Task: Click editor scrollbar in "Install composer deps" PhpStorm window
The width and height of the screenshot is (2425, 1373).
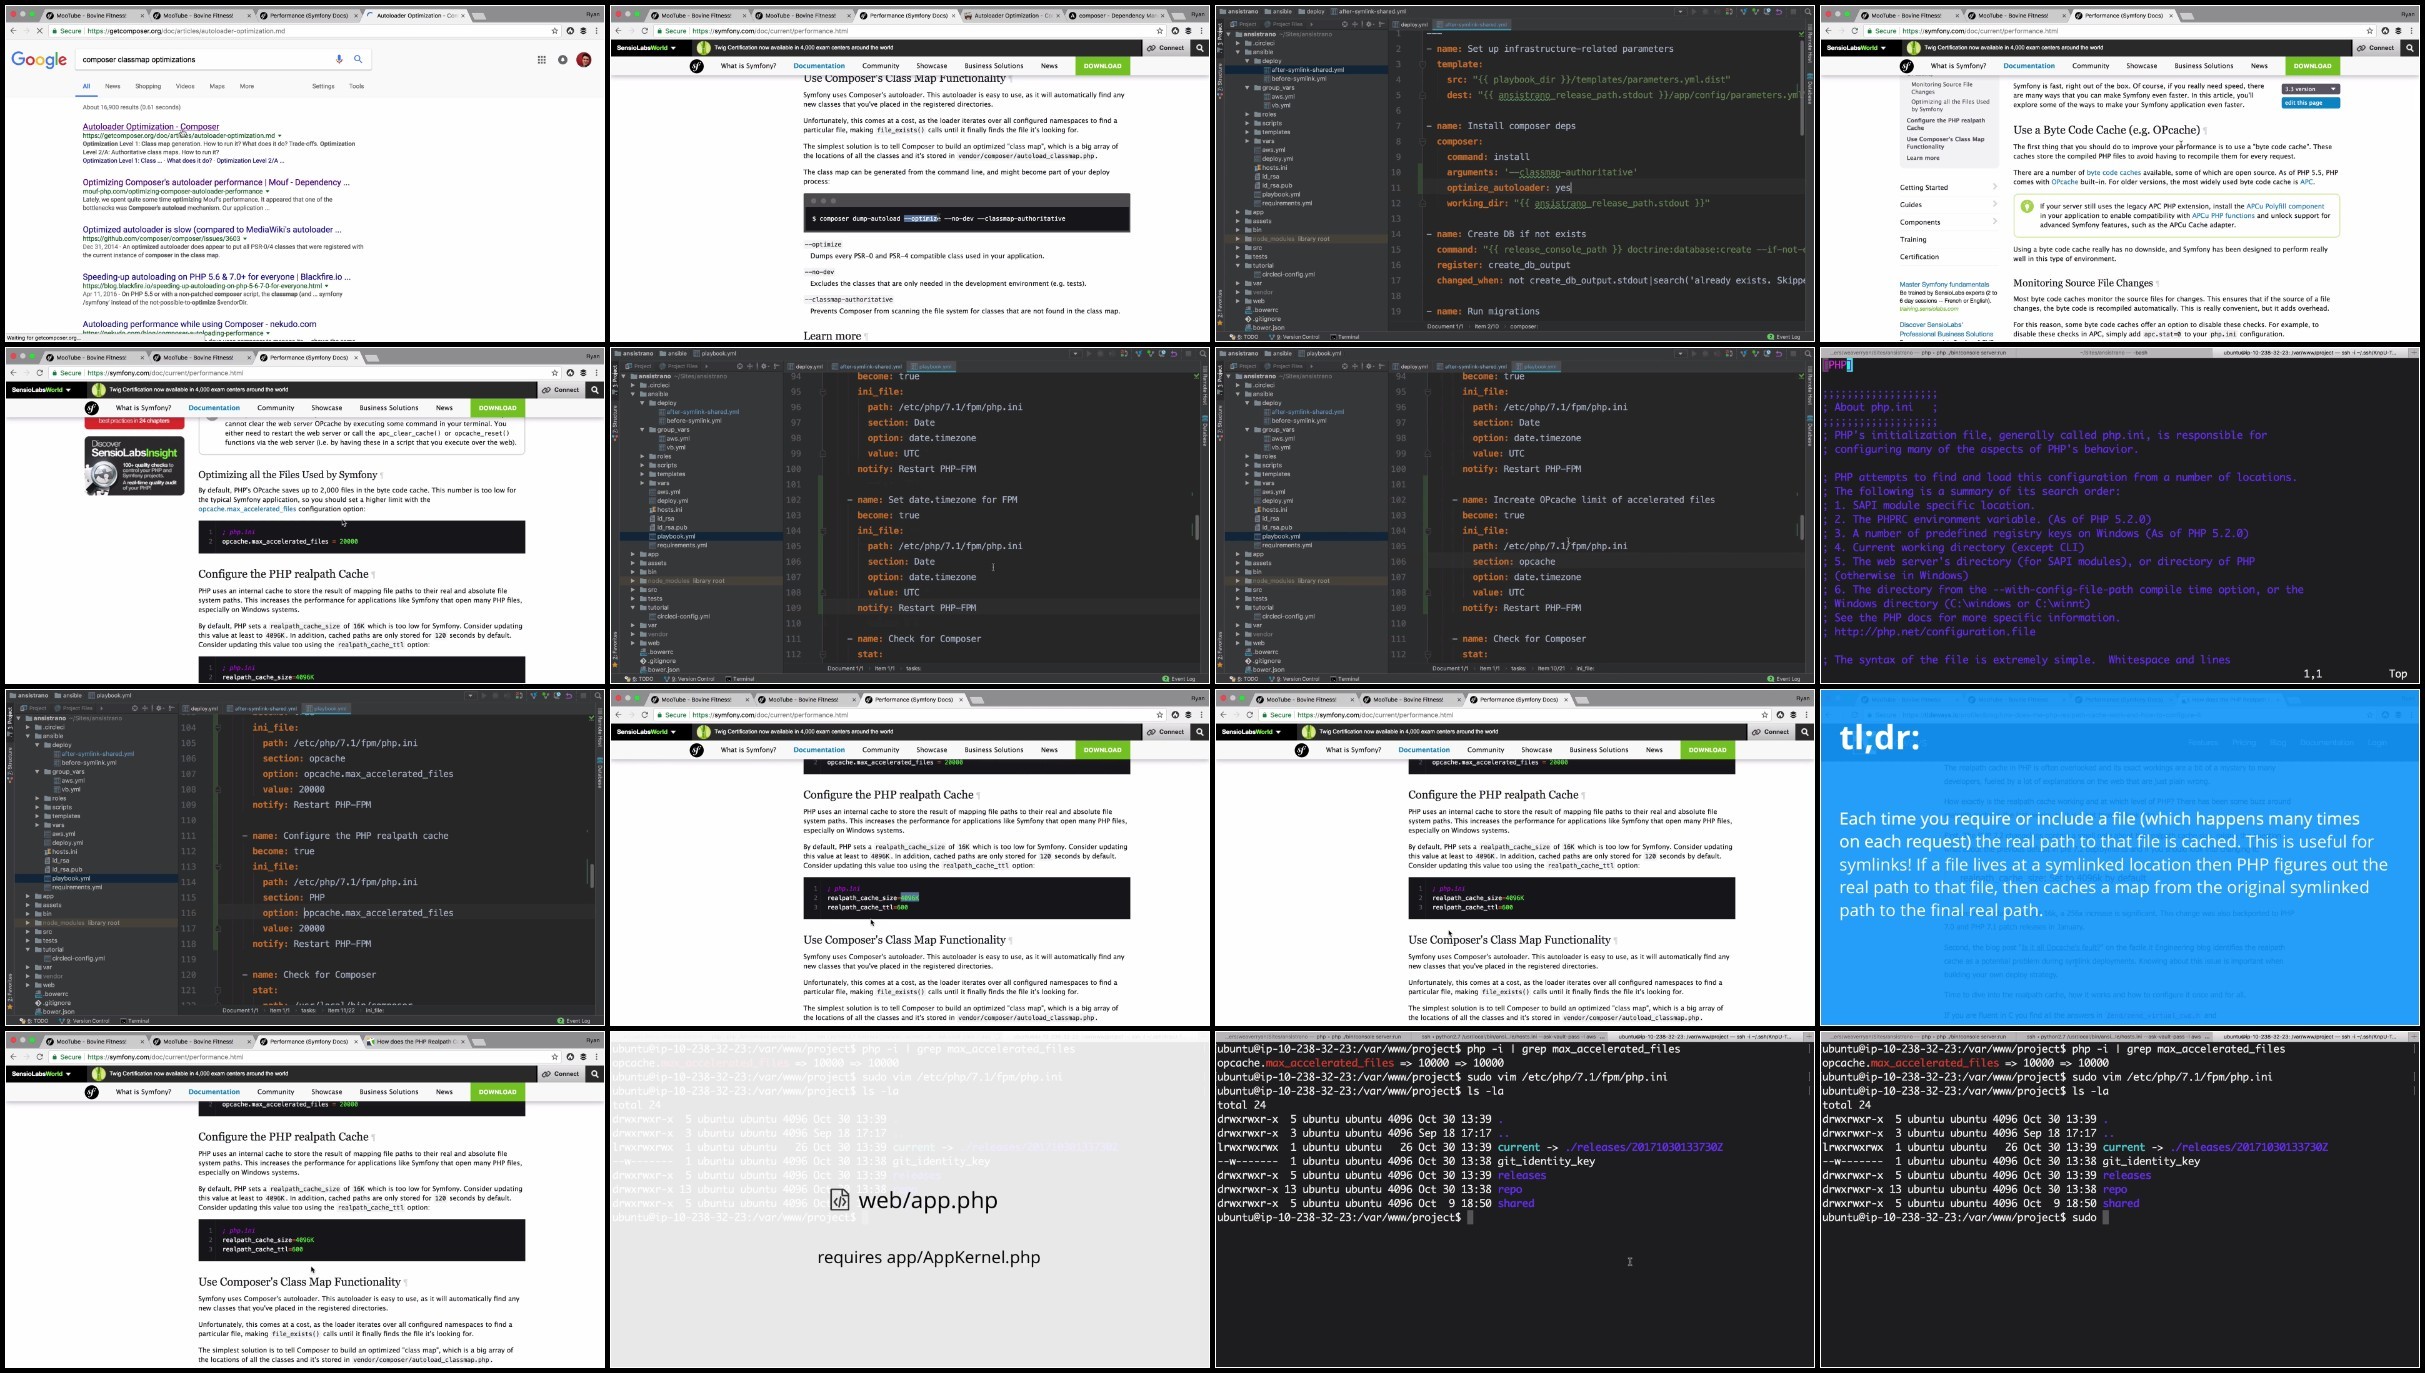Action: (x=1802, y=90)
